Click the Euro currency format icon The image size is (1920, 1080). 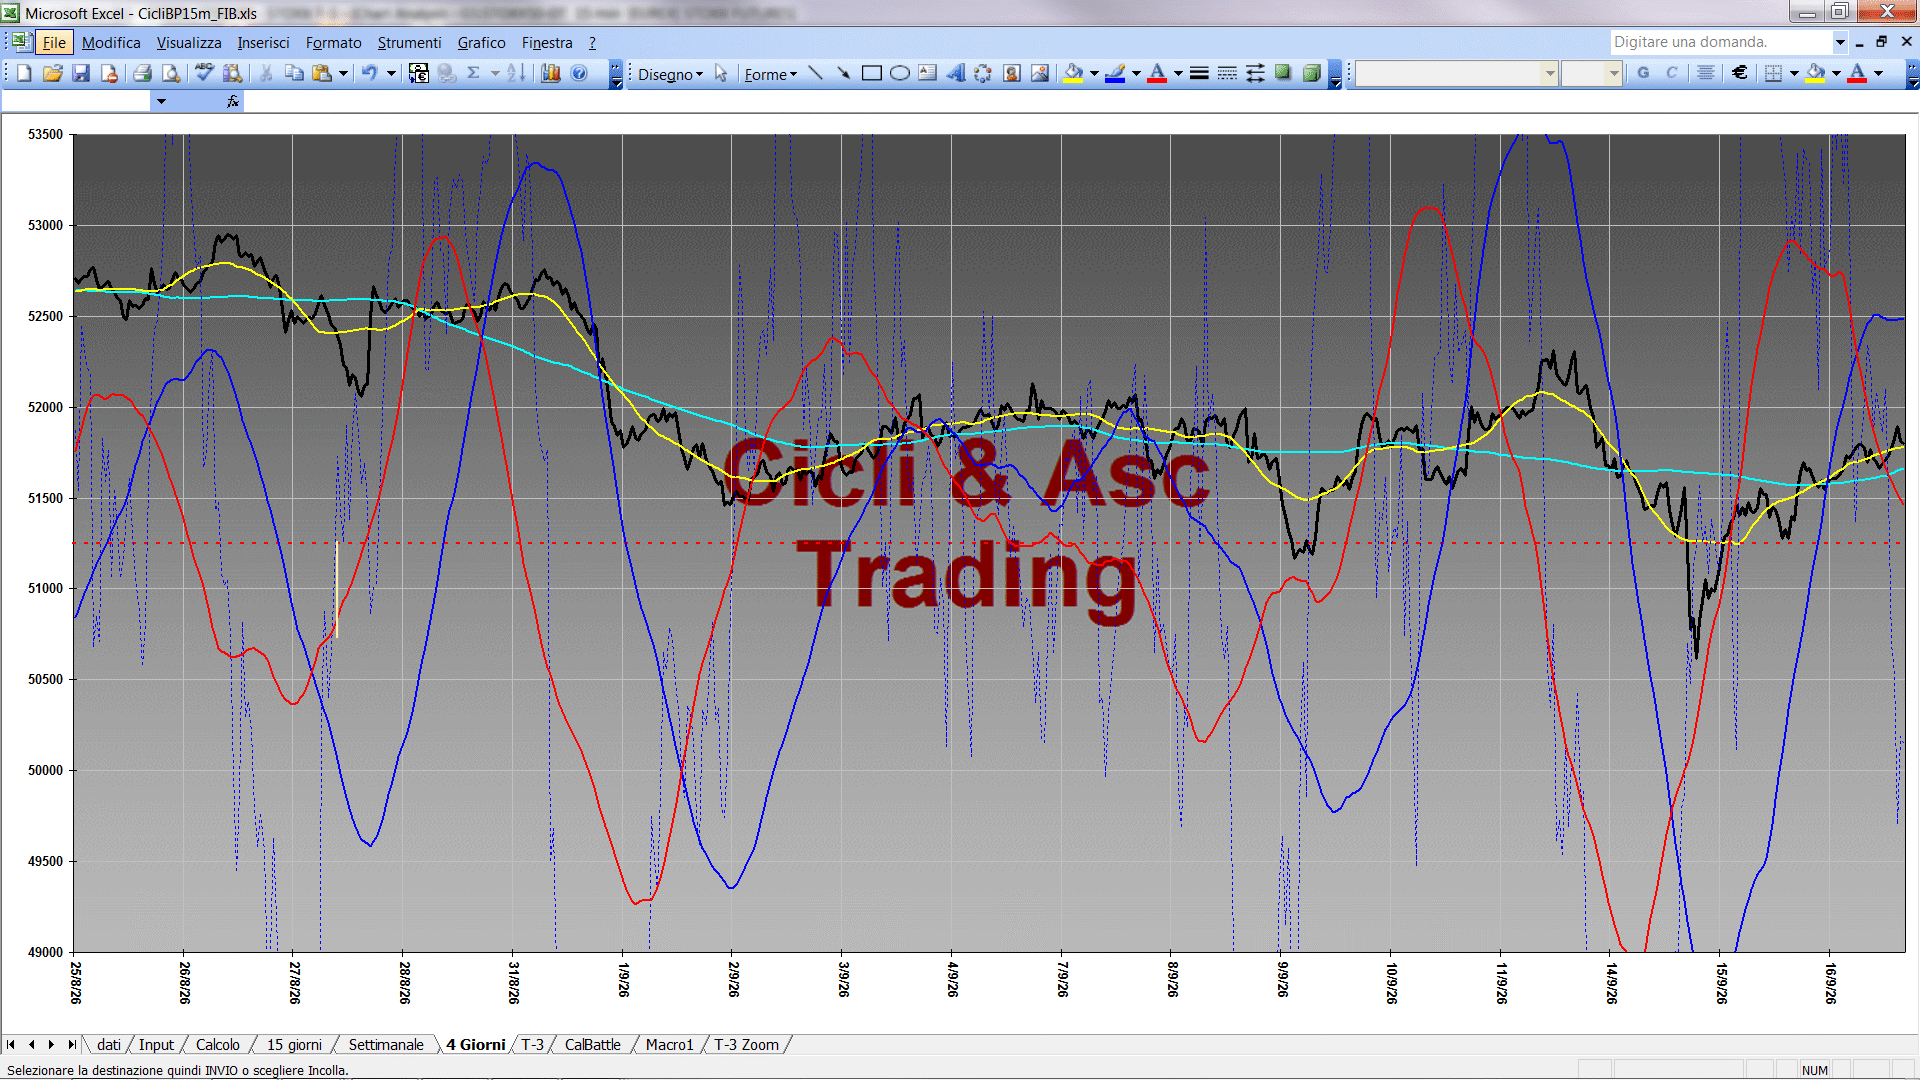(x=1740, y=73)
